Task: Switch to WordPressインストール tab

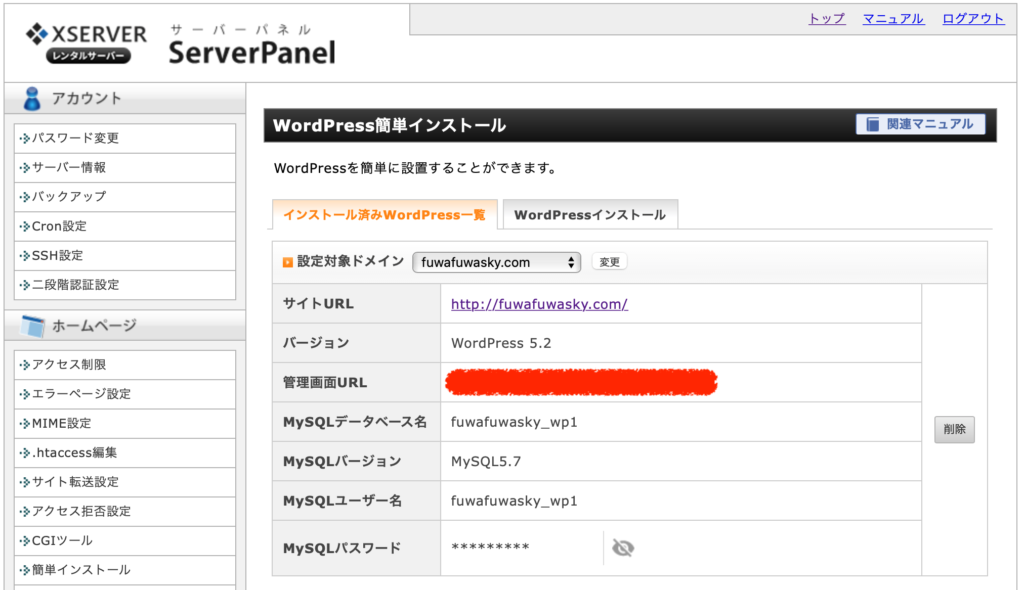Action: click(x=590, y=215)
